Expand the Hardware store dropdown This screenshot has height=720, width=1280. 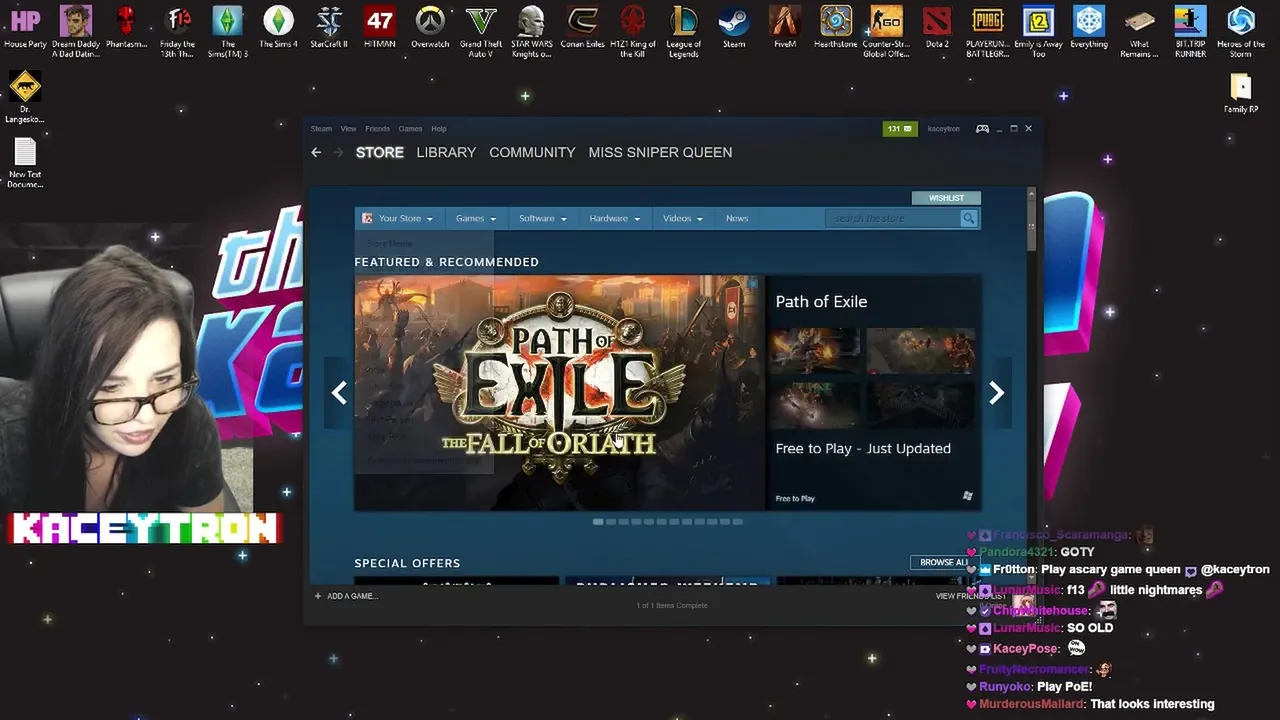[614, 218]
